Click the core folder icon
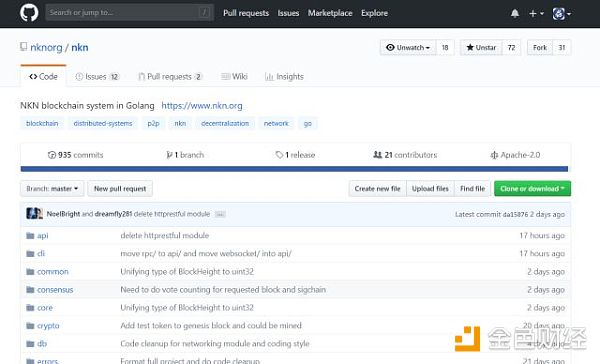This screenshot has height=364, width=600. tap(30, 307)
